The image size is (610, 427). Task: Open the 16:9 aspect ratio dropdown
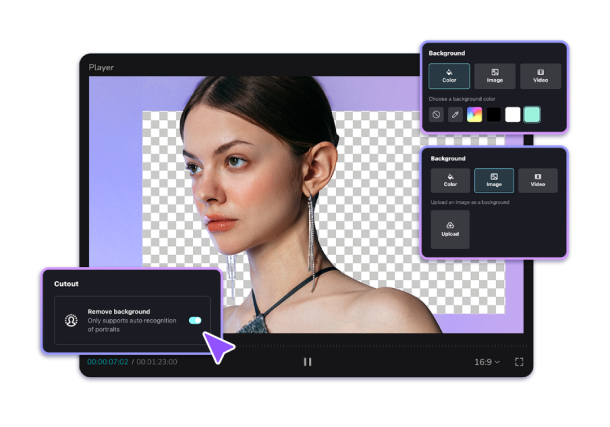click(x=487, y=361)
